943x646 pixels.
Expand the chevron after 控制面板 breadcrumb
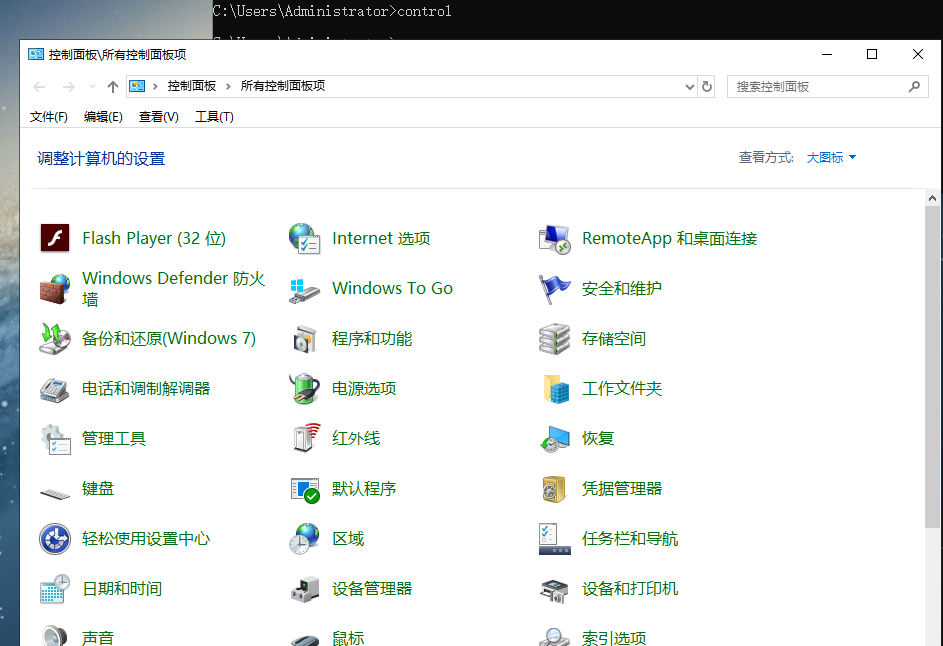pos(228,86)
